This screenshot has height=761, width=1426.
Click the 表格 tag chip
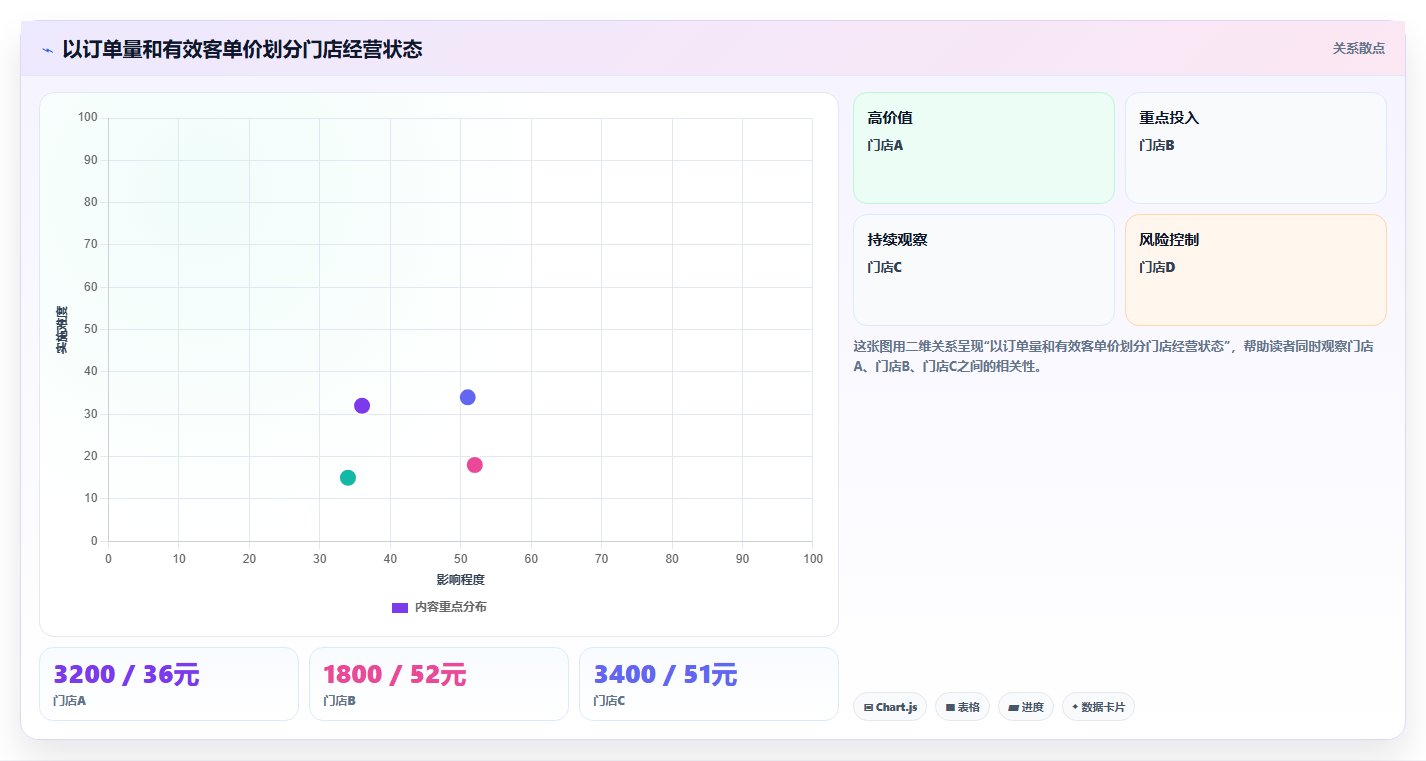click(962, 707)
